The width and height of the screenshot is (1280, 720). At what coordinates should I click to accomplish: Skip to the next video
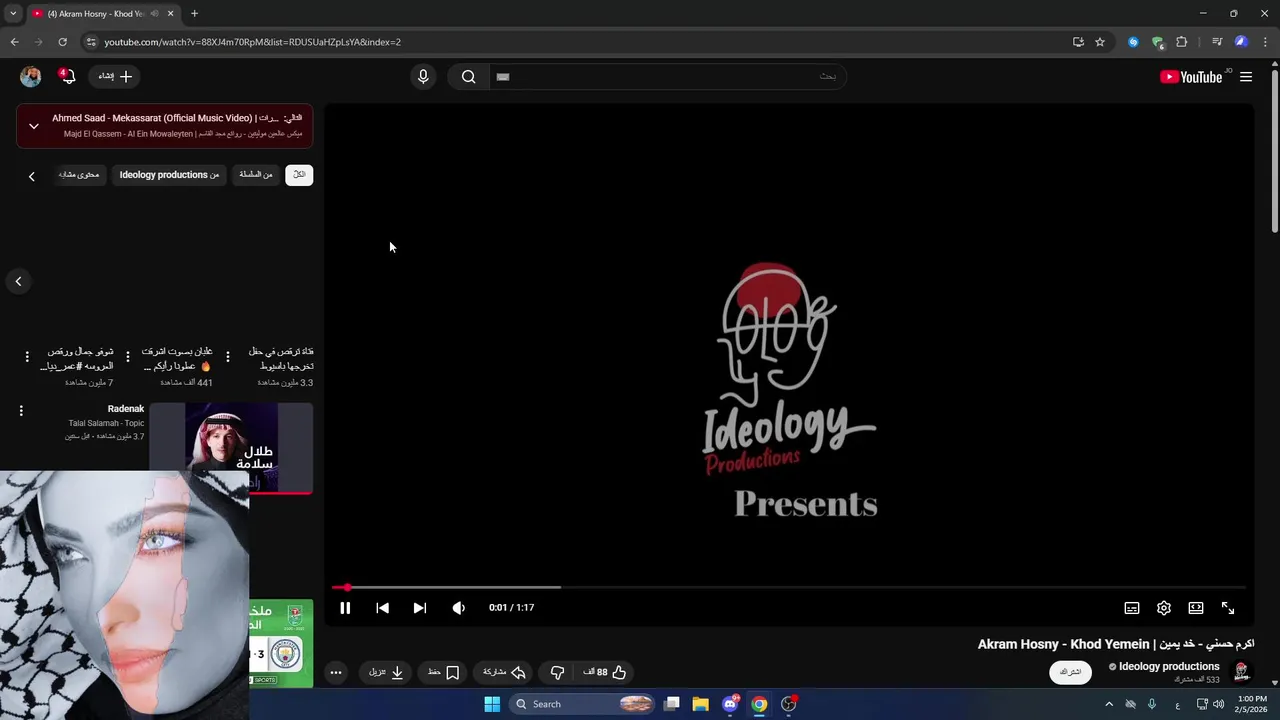point(420,608)
